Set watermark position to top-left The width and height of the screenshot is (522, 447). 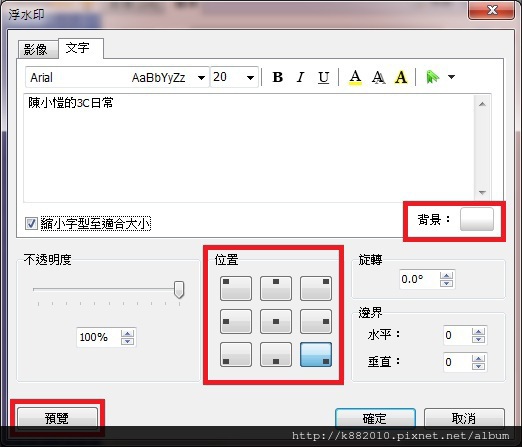(236, 288)
